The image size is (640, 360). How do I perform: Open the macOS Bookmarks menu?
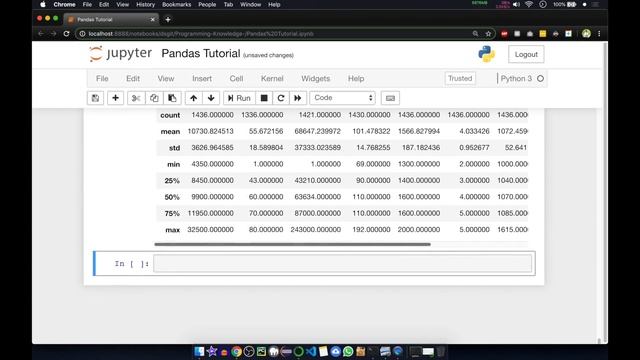pos(176,4)
